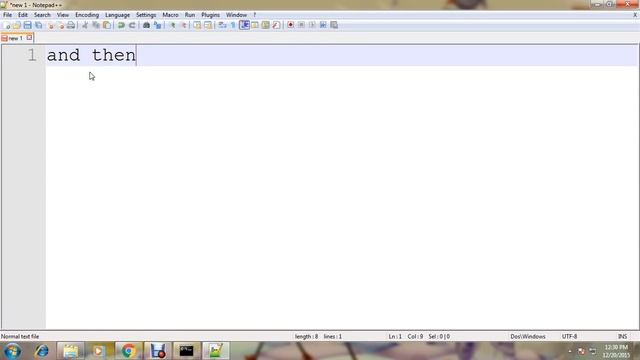The image size is (640, 360).
Task: Click Run a Macro Multiple Times icon
Action: pyautogui.click(x=323, y=25)
